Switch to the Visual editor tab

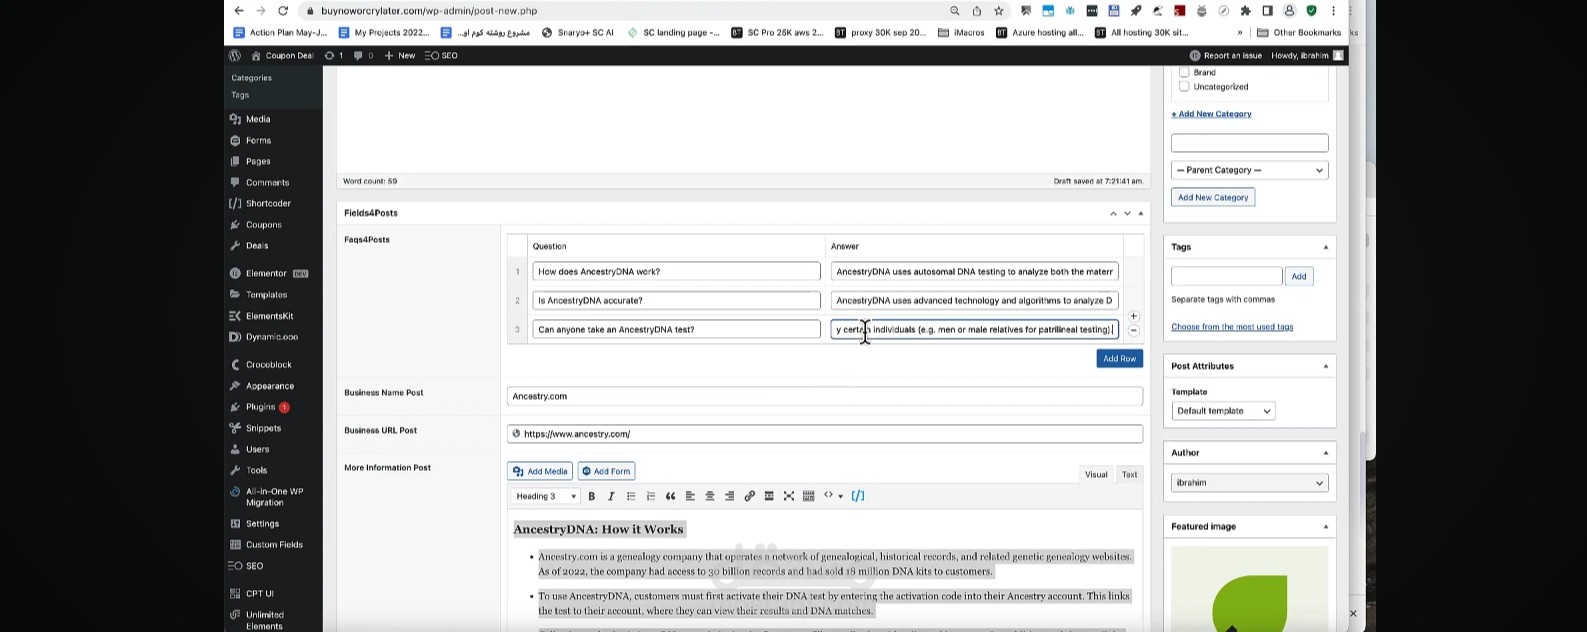[1096, 474]
